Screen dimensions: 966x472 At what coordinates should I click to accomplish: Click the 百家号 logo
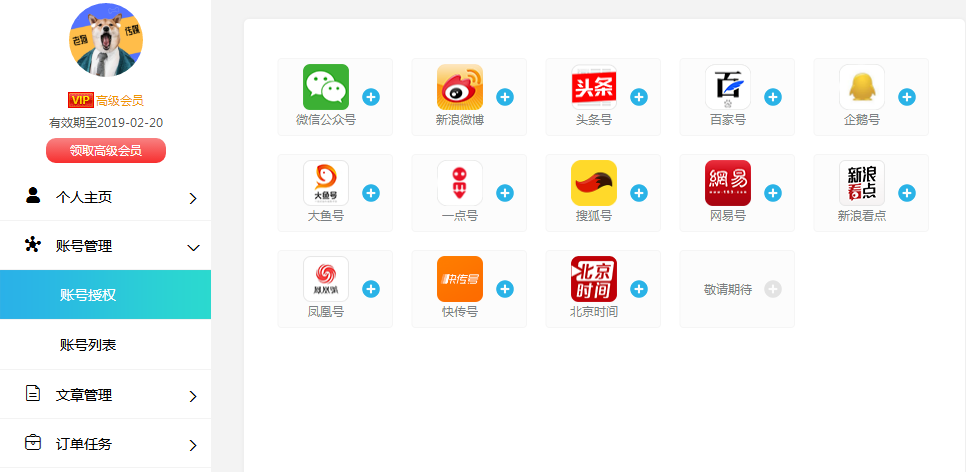click(x=728, y=87)
